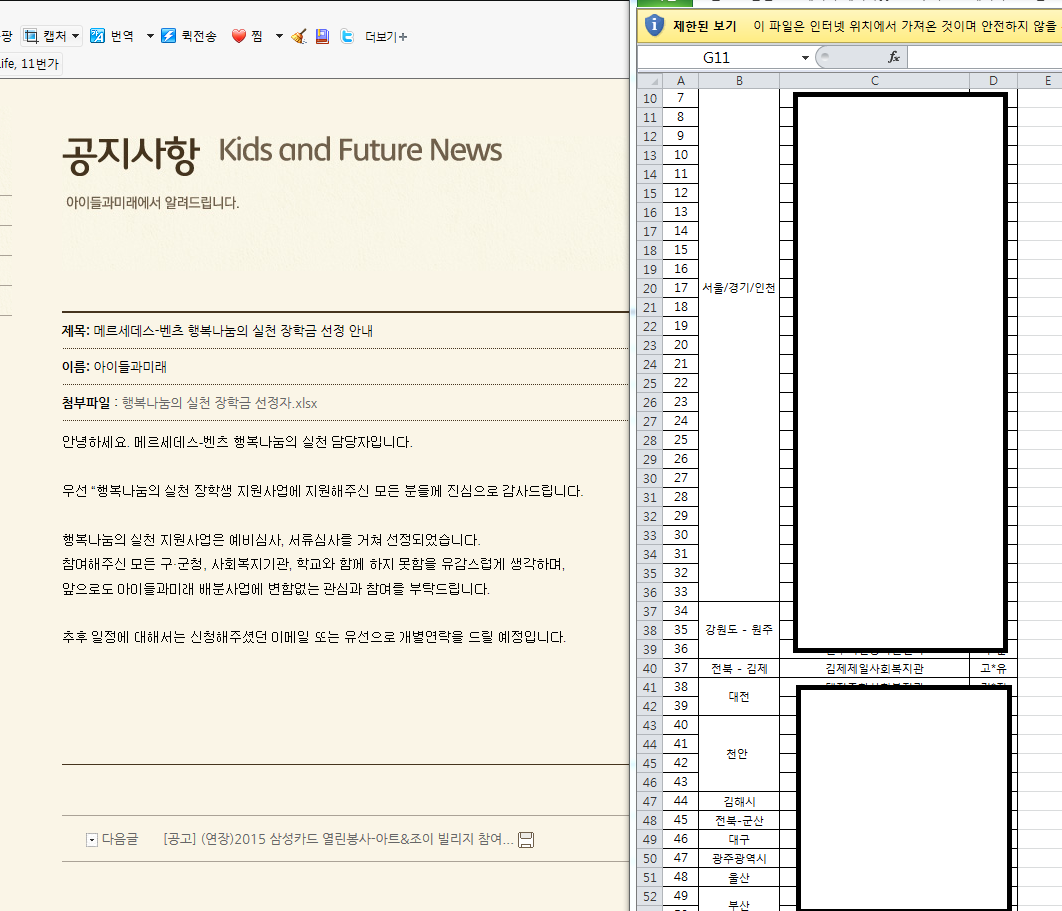Viewport: 1062px width, 911px height.
Task: Click the 제한된 보기 label in Excel
Action: click(704, 26)
